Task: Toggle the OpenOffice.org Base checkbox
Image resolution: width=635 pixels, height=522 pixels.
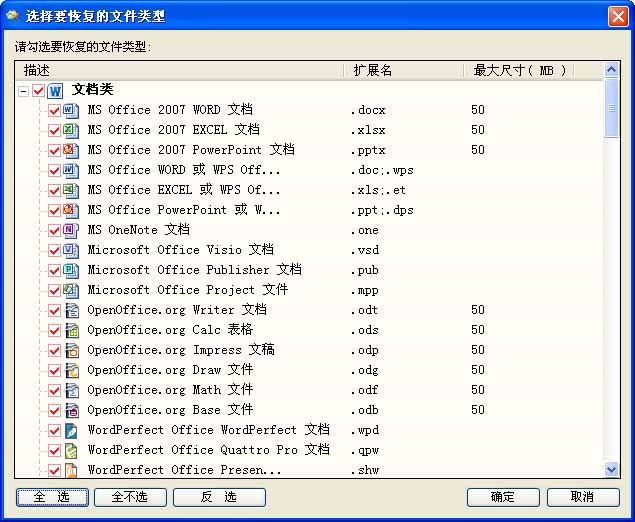Action: pos(55,410)
